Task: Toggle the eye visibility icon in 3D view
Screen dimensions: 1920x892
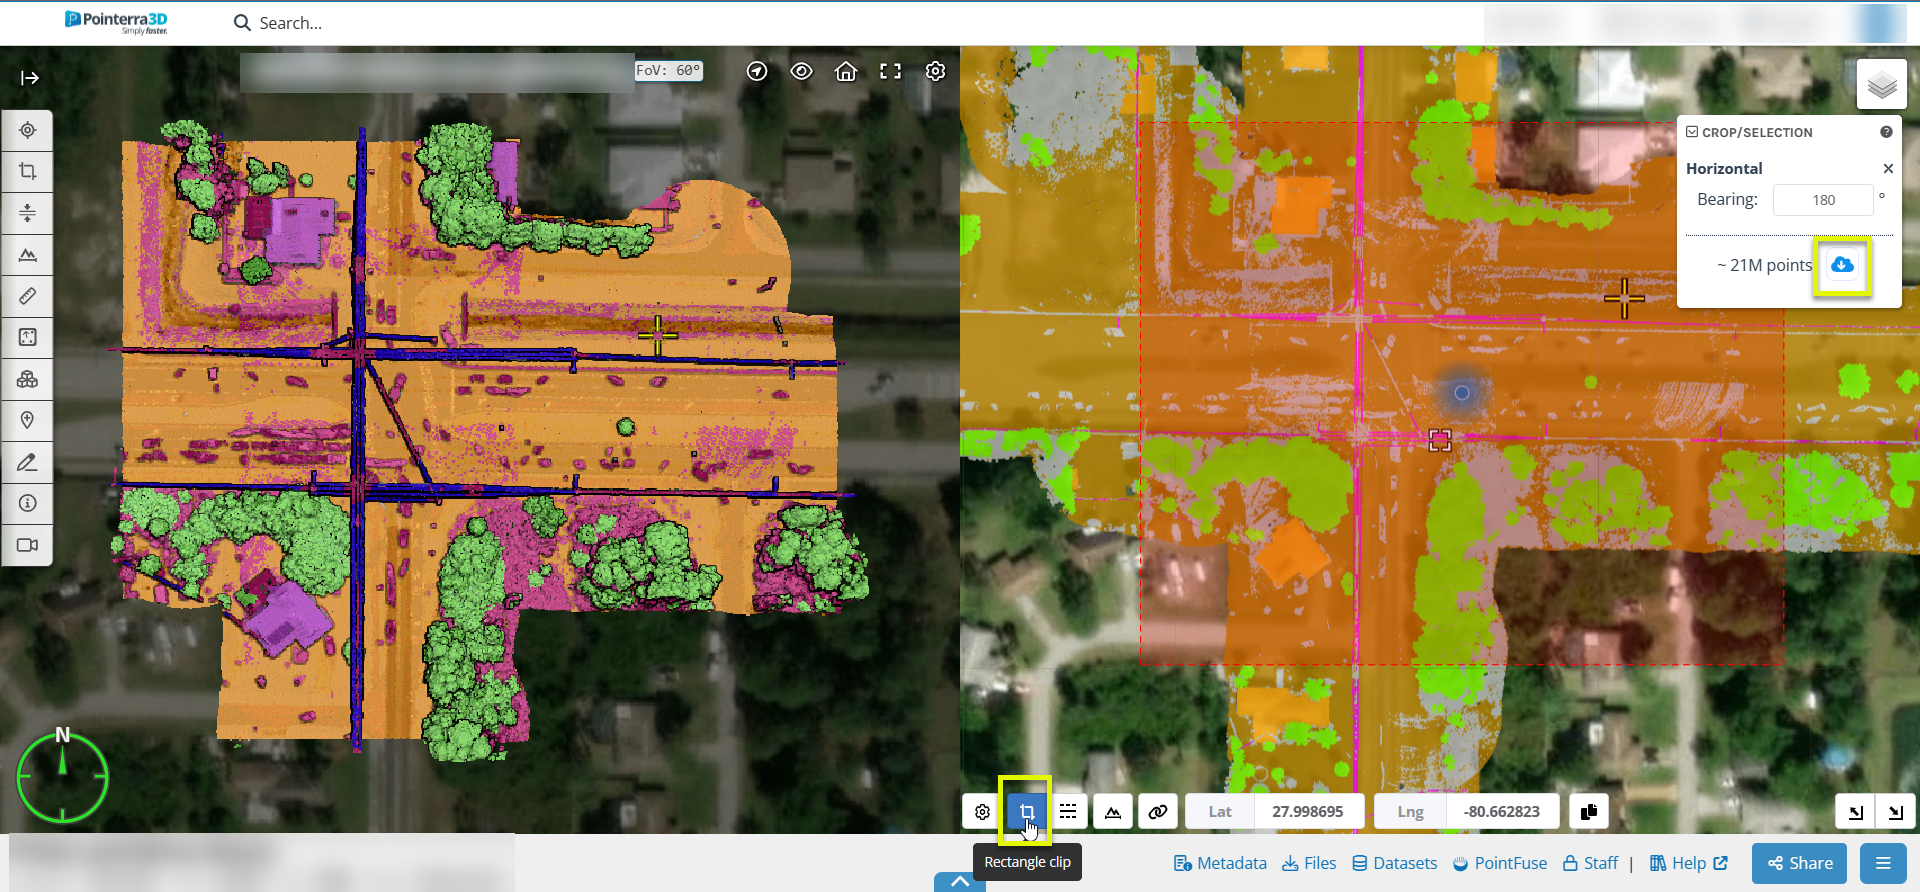Action: [x=801, y=71]
